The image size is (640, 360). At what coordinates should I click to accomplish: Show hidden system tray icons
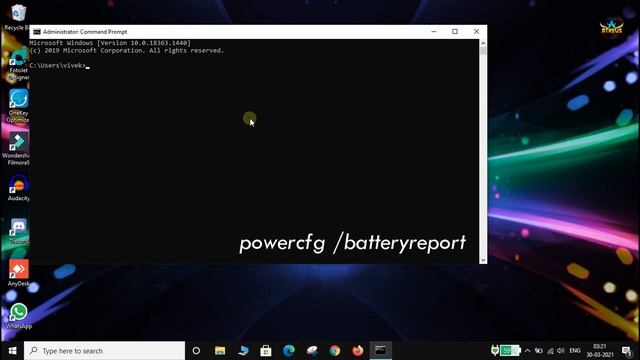pos(527,351)
